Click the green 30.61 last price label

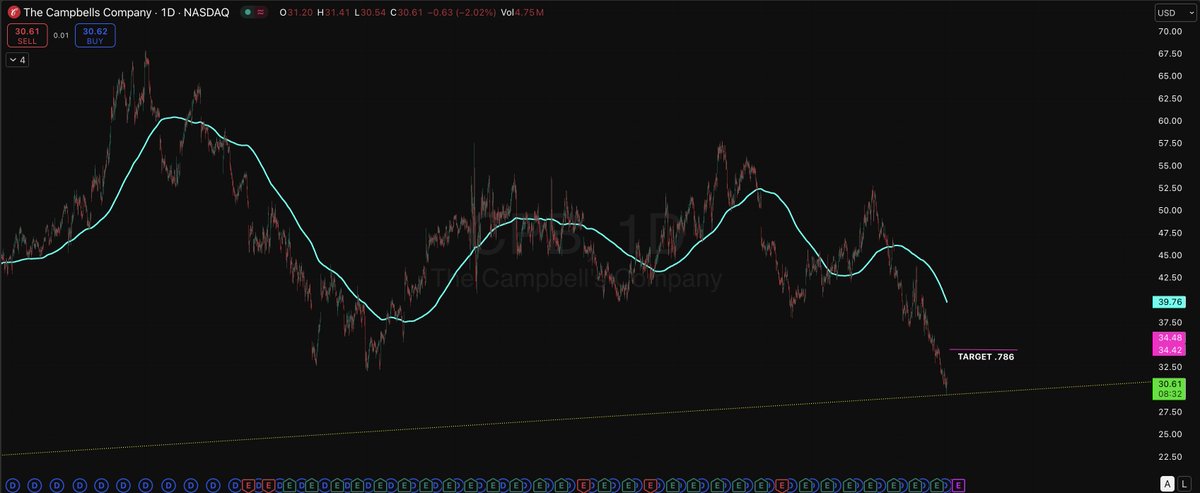1169,384
